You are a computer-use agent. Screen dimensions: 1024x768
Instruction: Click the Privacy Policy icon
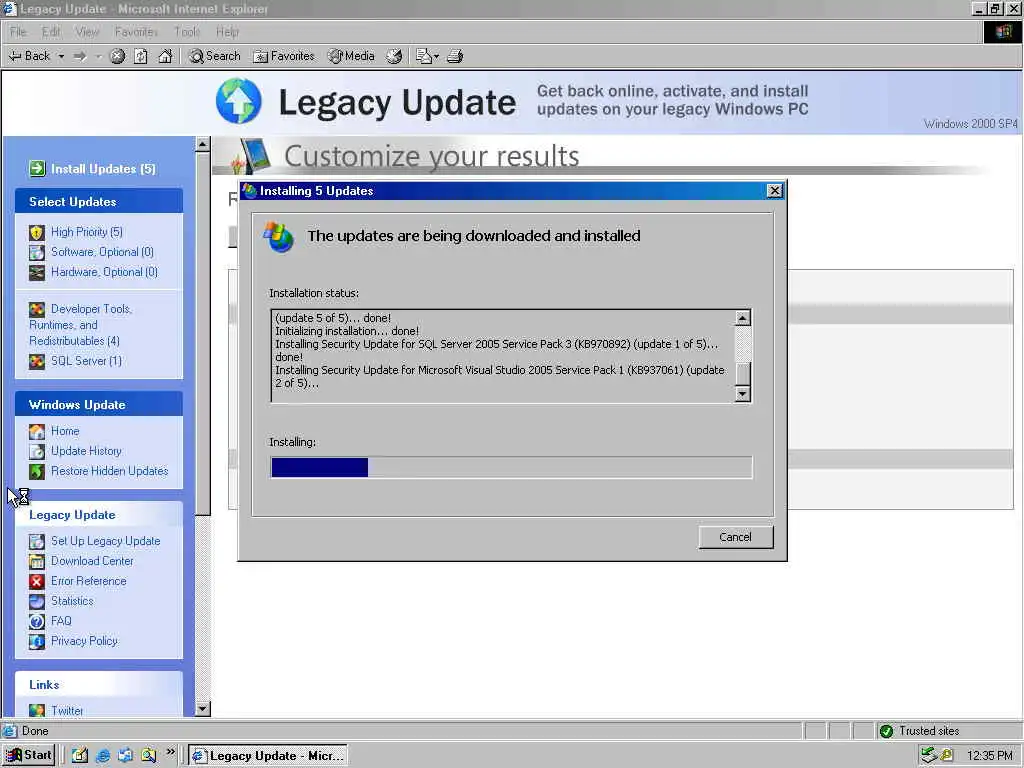(37, 641)
